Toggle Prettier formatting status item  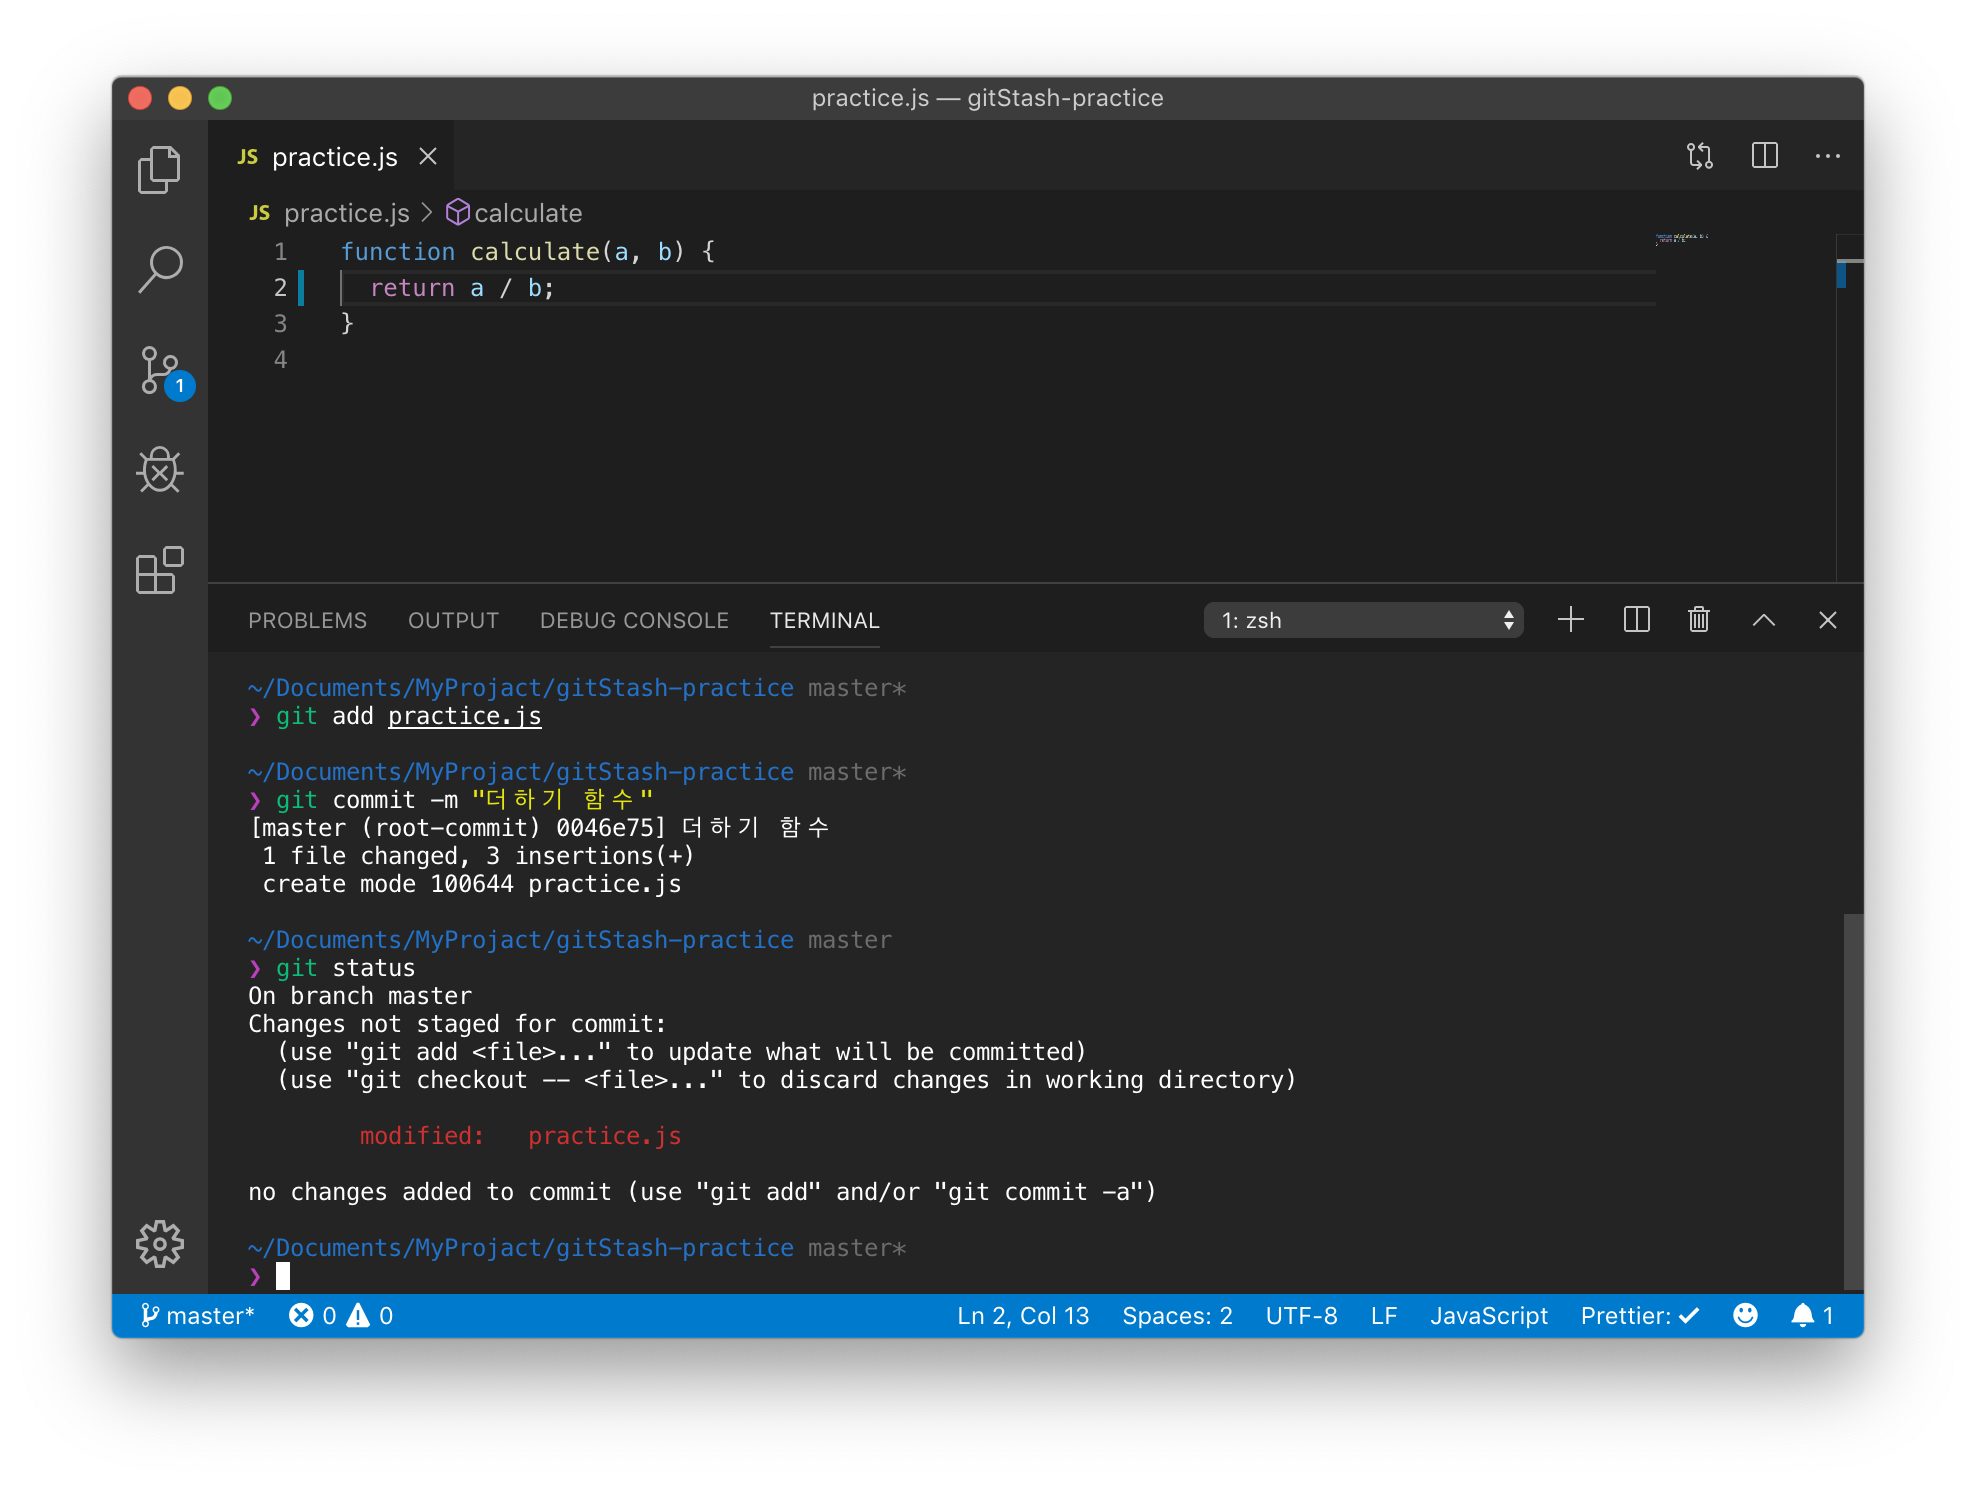1639,1316
